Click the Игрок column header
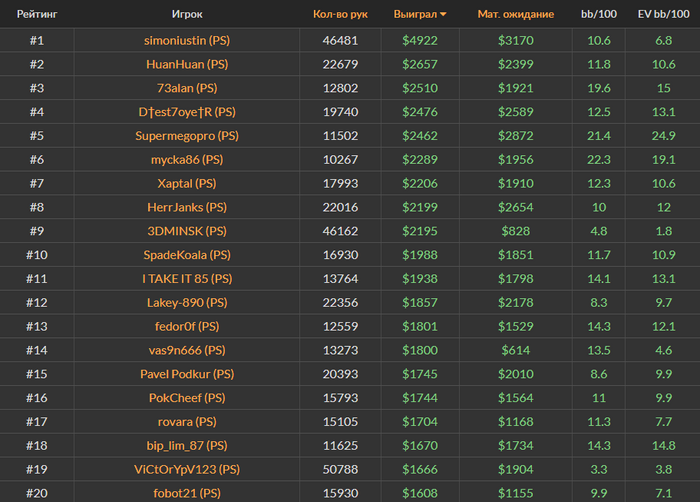This screenshot has height=502, width=700. [x=187, y=14]
